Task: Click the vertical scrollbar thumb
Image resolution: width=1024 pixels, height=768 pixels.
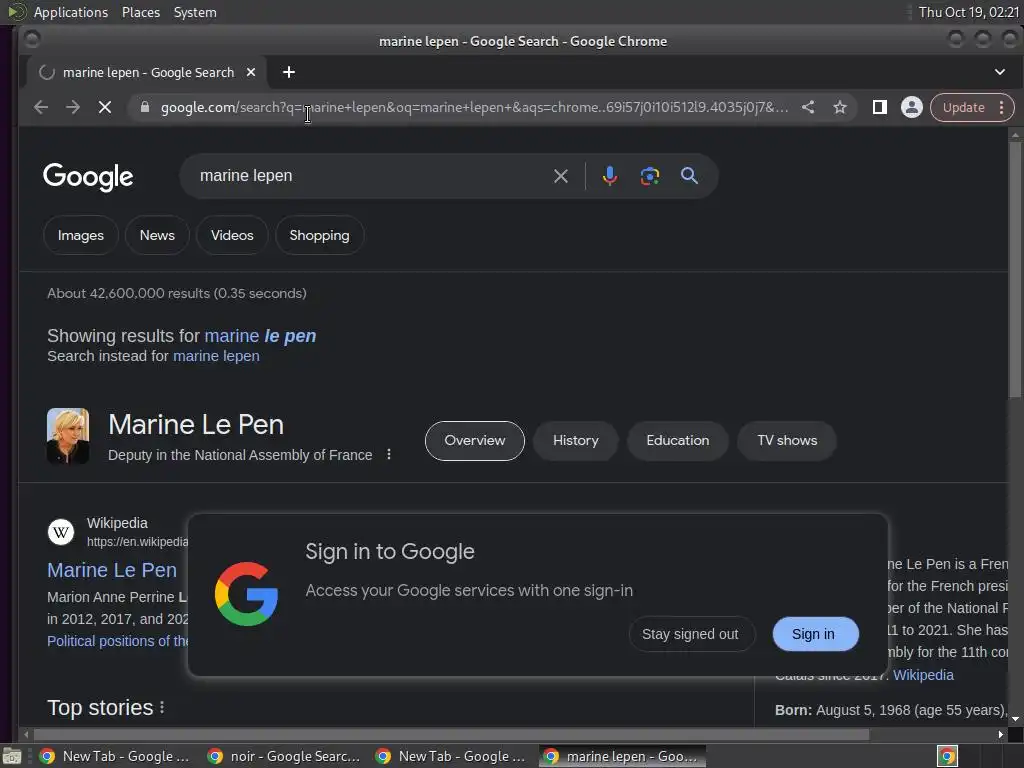Action: coord(1015,269)
